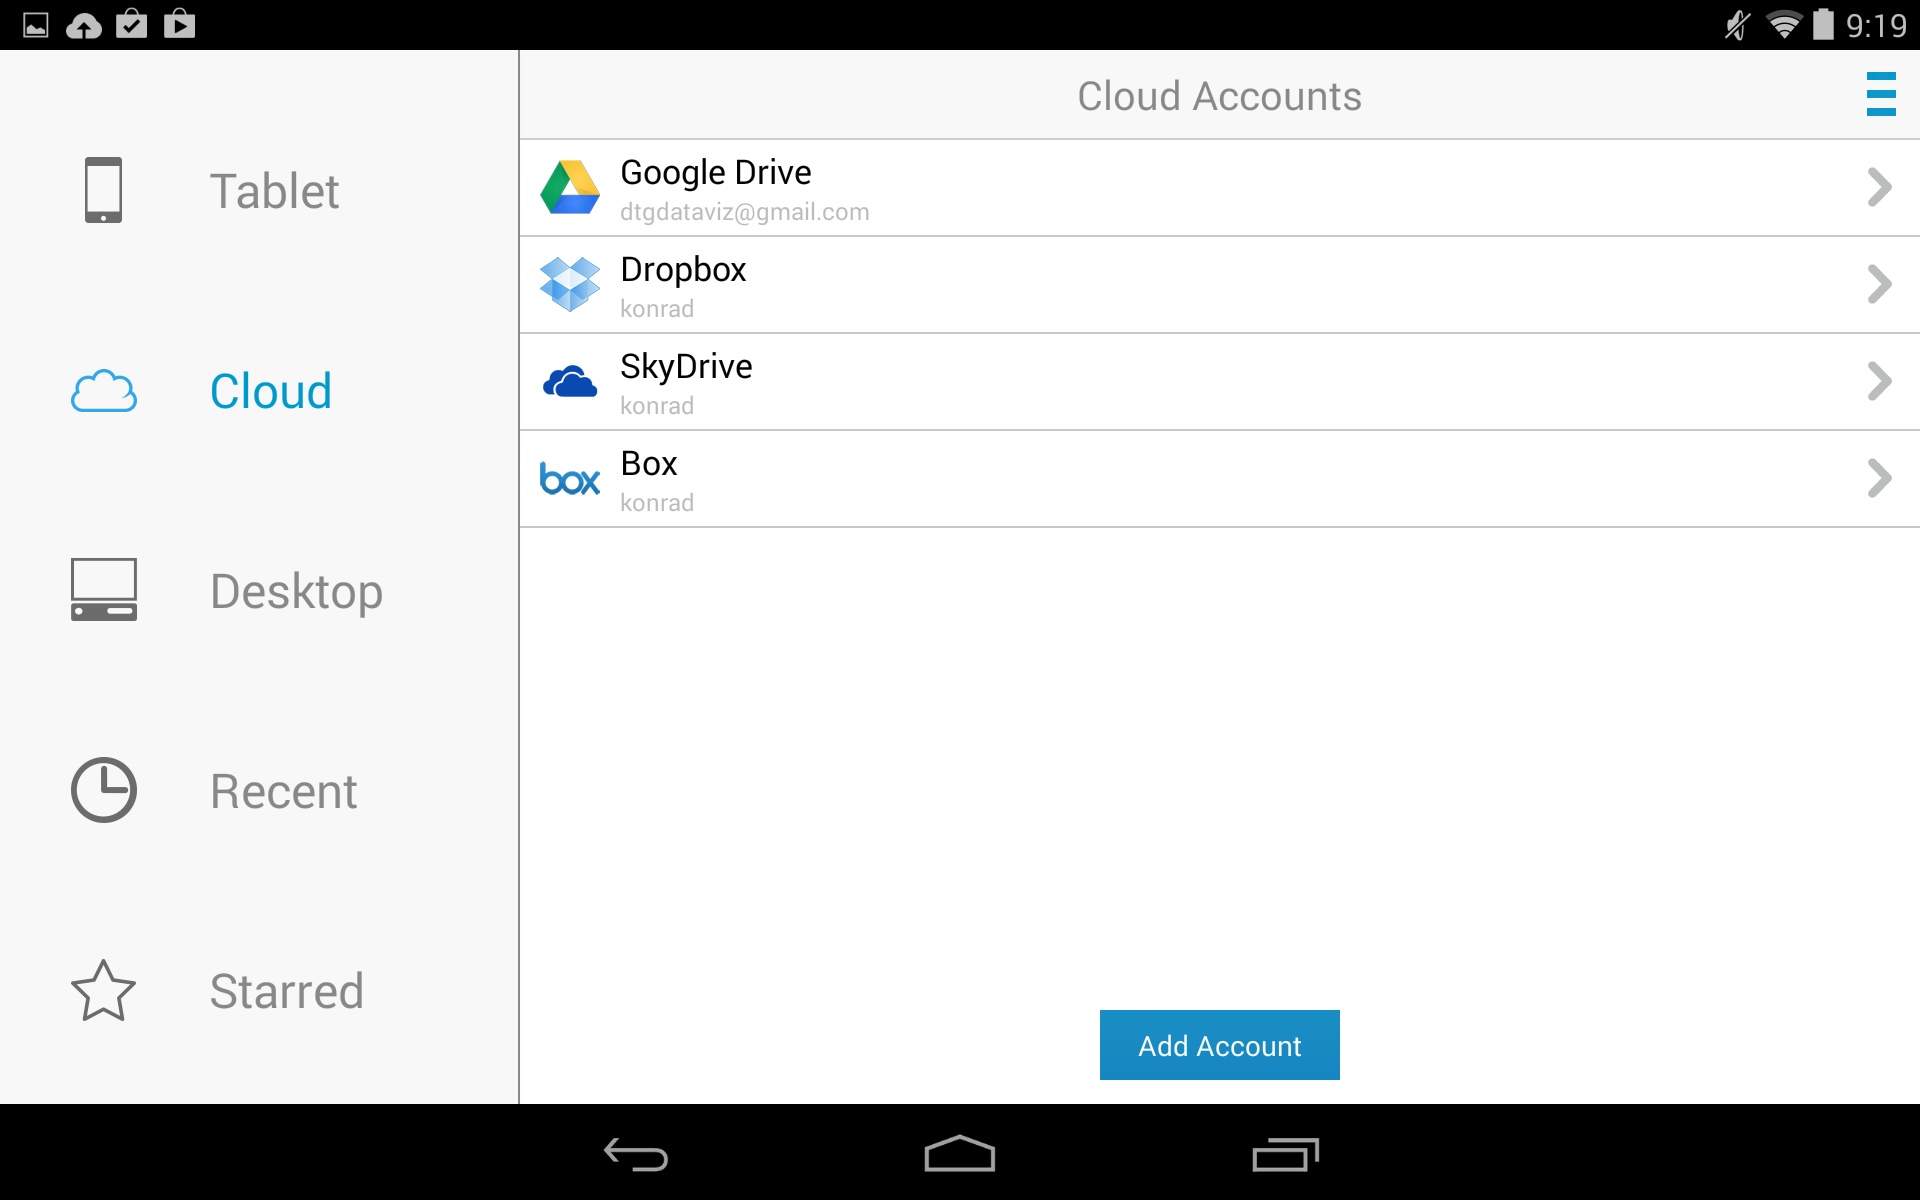Tap the Starred star icon

[x=103, y=990]
